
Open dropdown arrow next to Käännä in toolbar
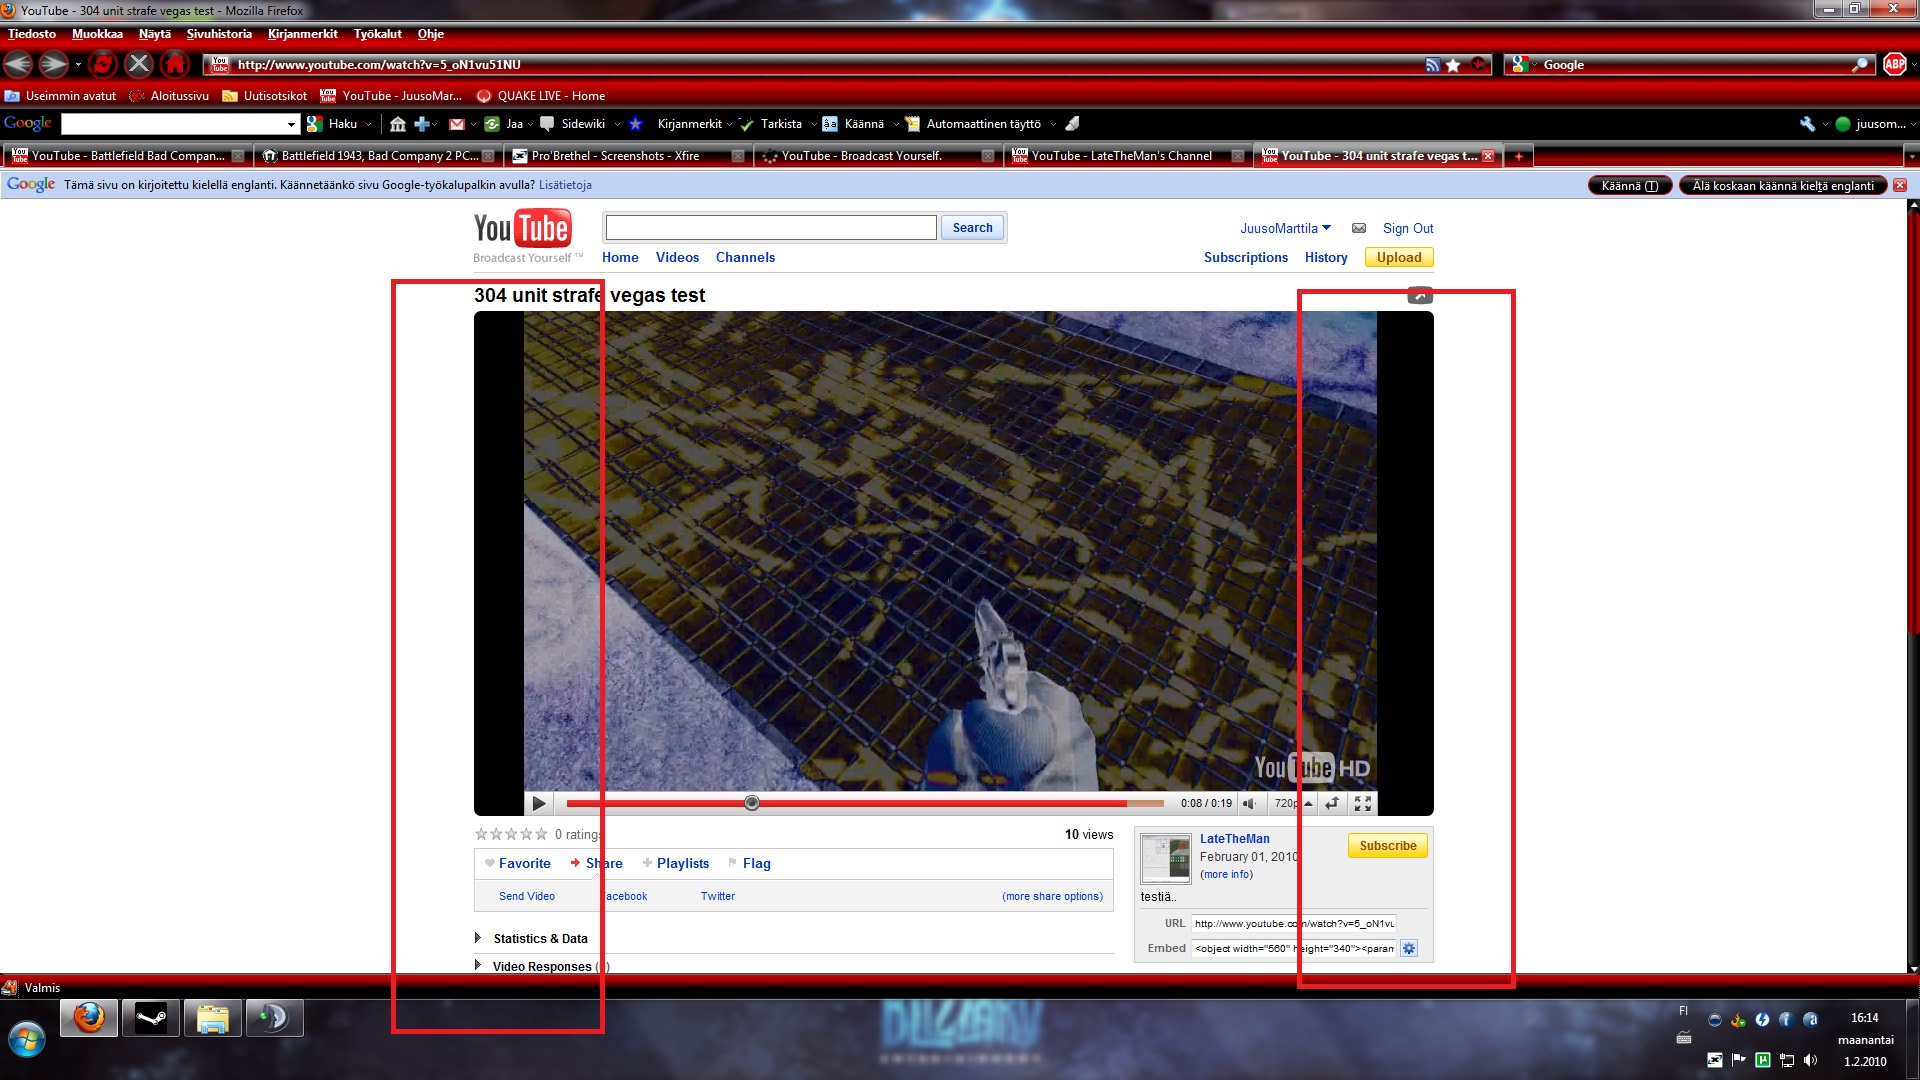pyautogui.click(x=896, y=125)
